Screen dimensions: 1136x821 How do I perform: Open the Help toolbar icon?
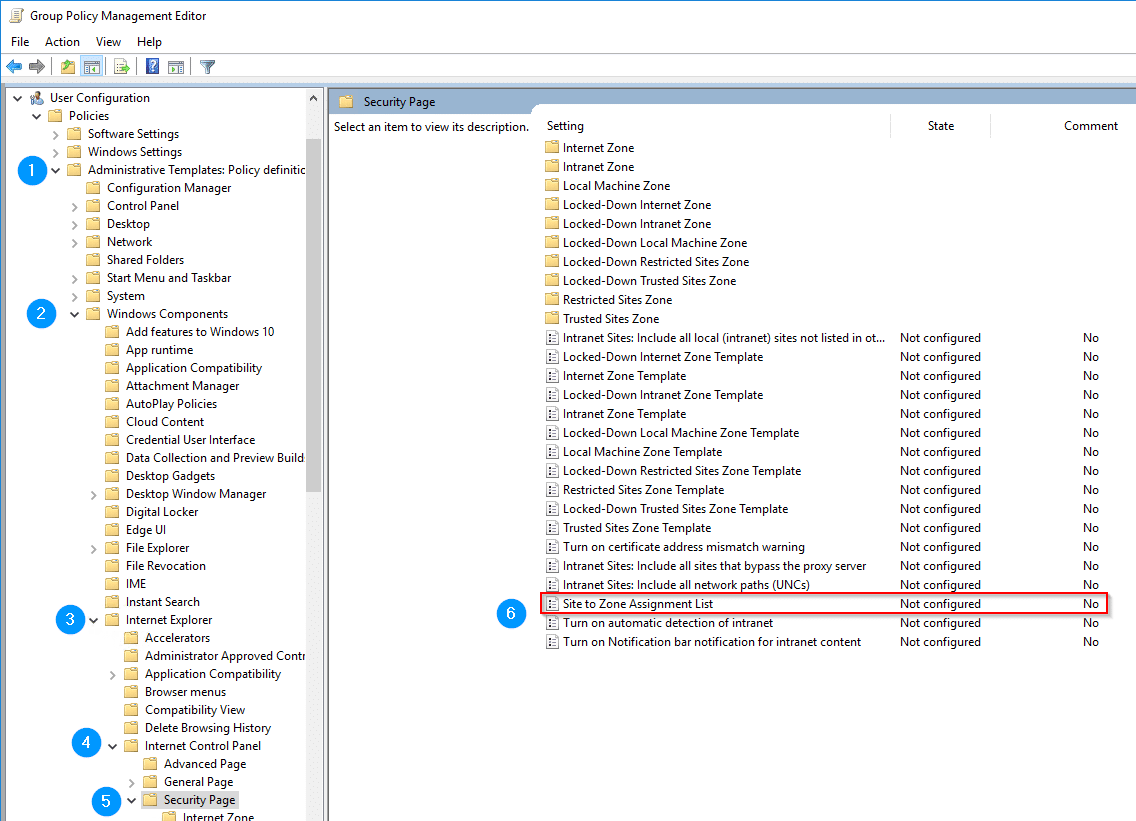(152, 67)
